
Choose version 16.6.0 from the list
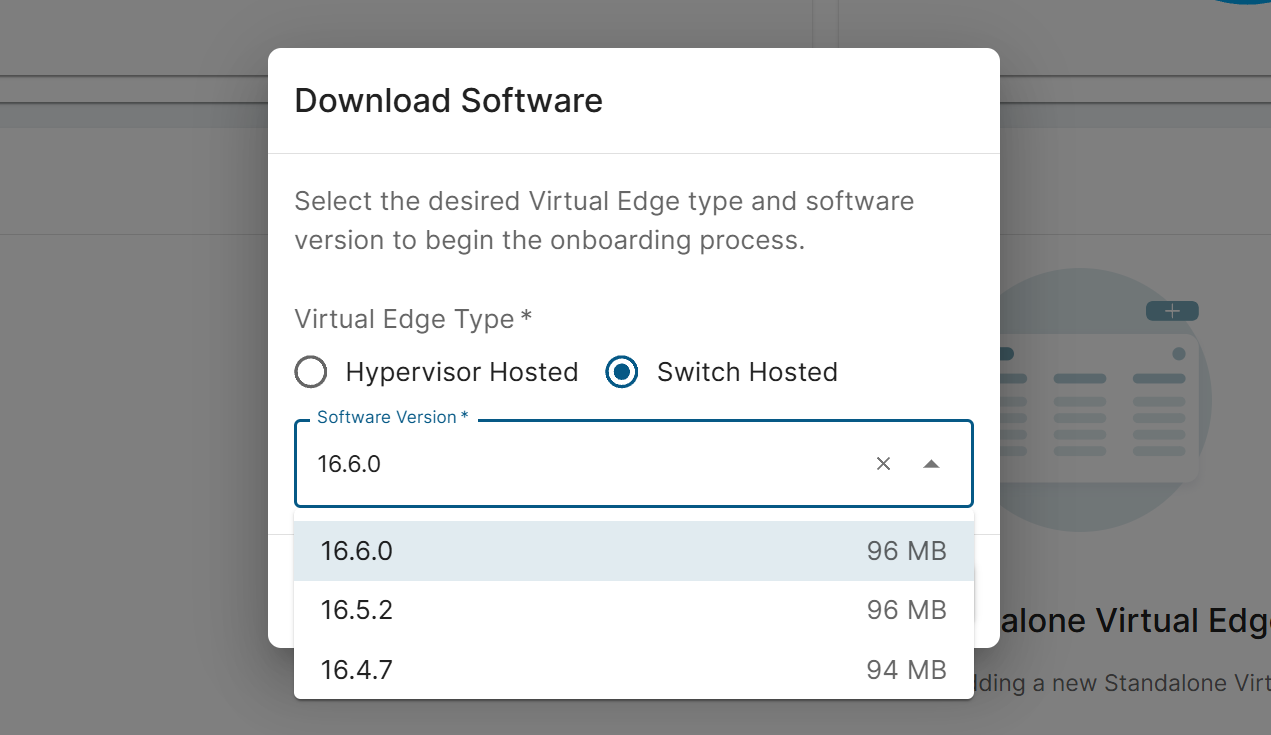pos(357,551)
